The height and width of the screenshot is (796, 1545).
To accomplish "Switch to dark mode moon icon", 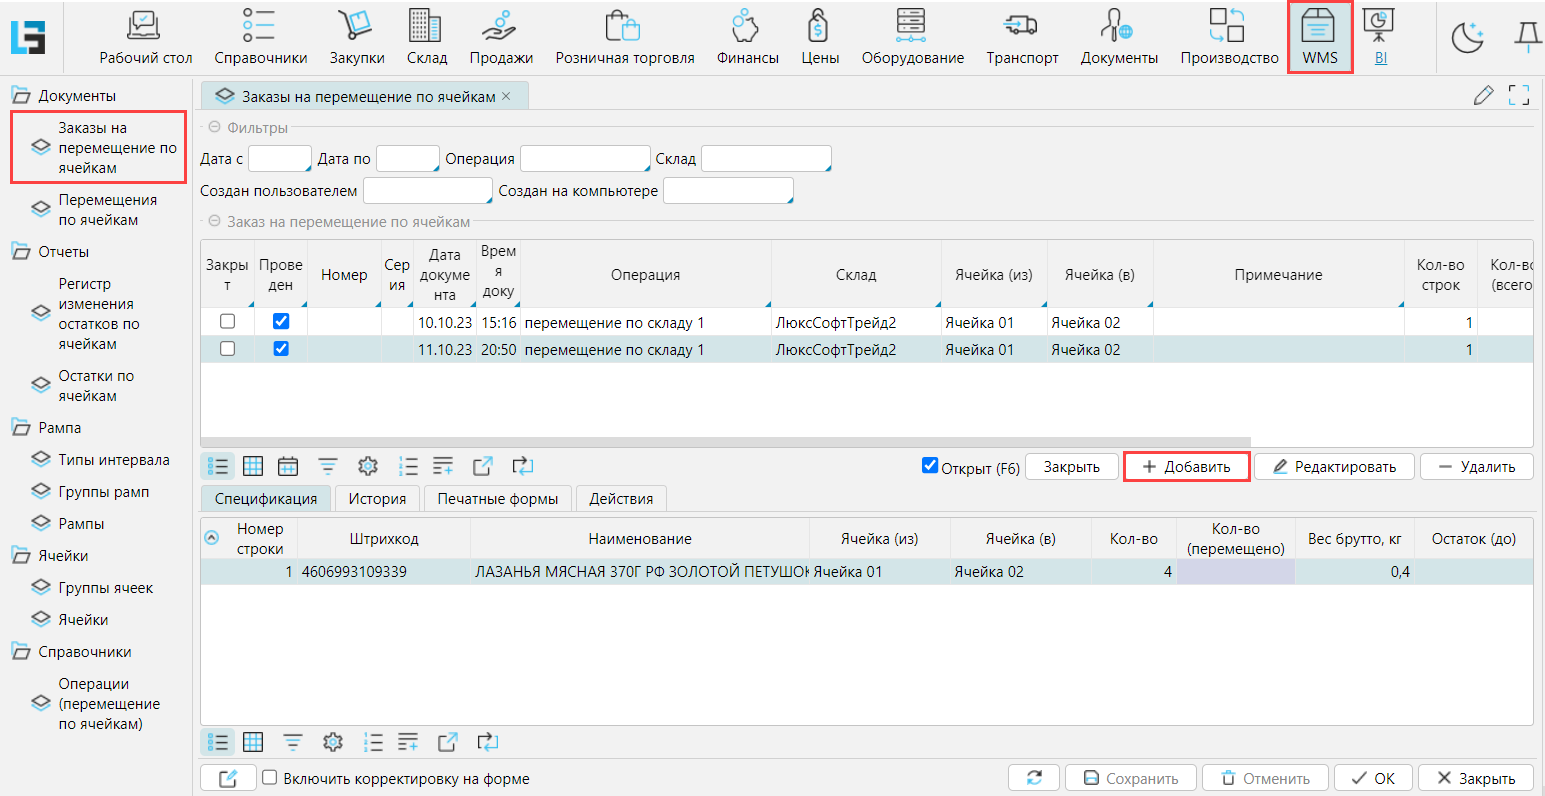I will (1467, 38).
